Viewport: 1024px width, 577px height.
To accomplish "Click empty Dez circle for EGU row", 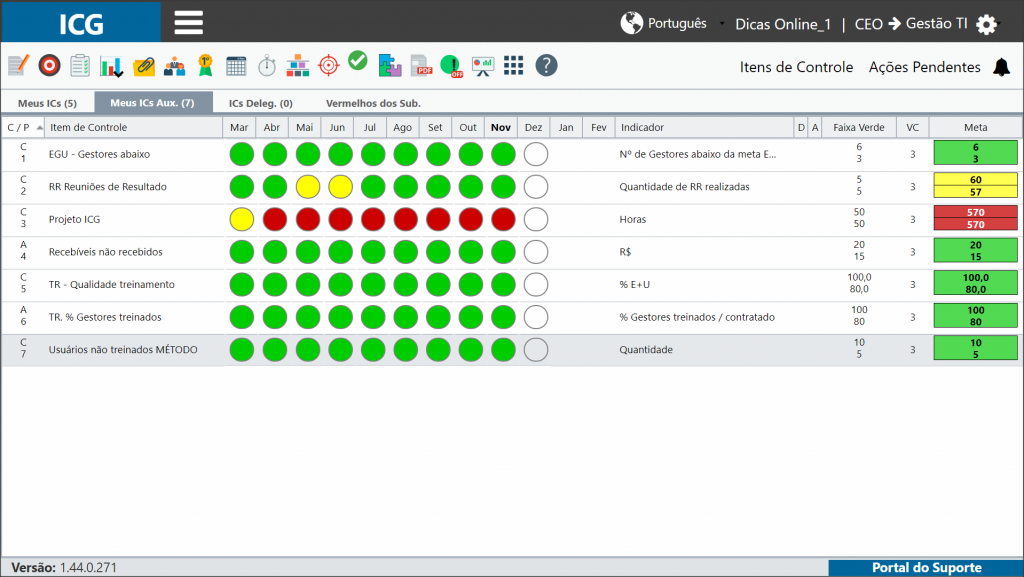I will point(536,154).
